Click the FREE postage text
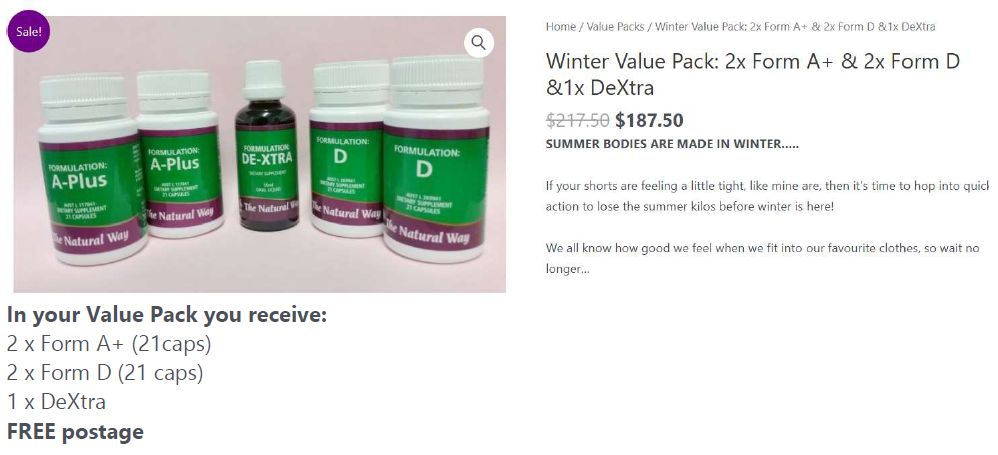 [x=75, y=431]
